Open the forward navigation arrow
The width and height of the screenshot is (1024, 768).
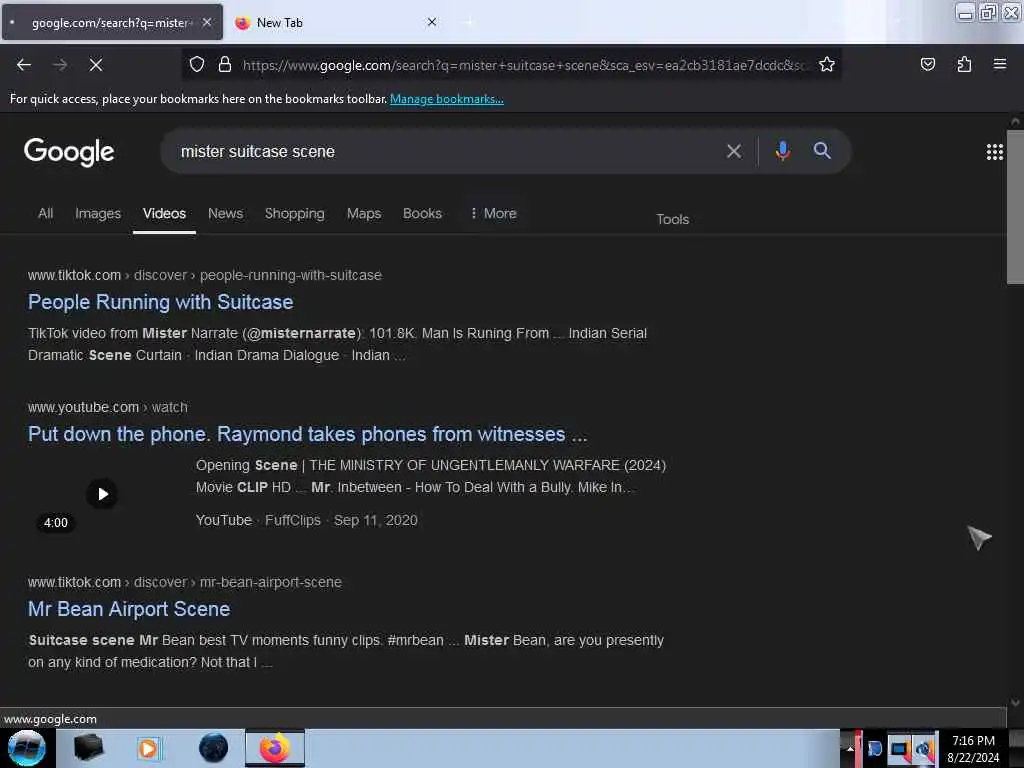pyautogui.click(x=59, y=65)
